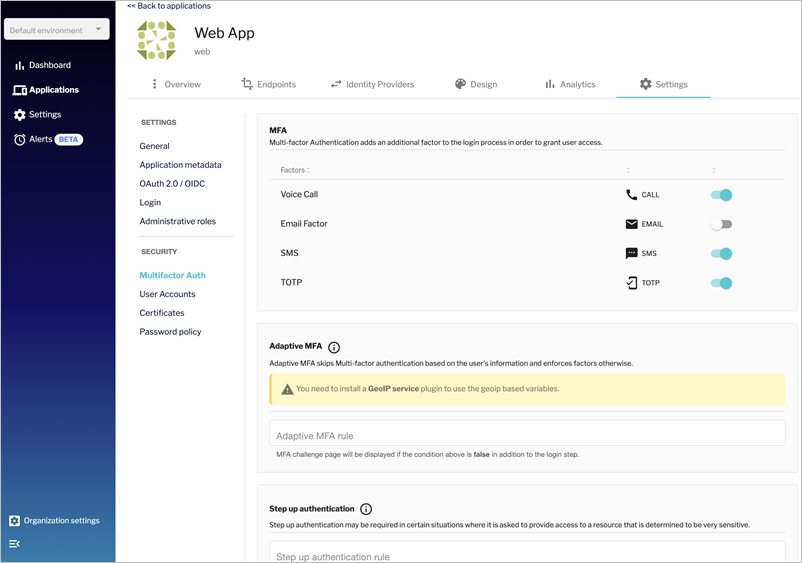Go back to applications link
802x563 pixels.
pos(169,6)
